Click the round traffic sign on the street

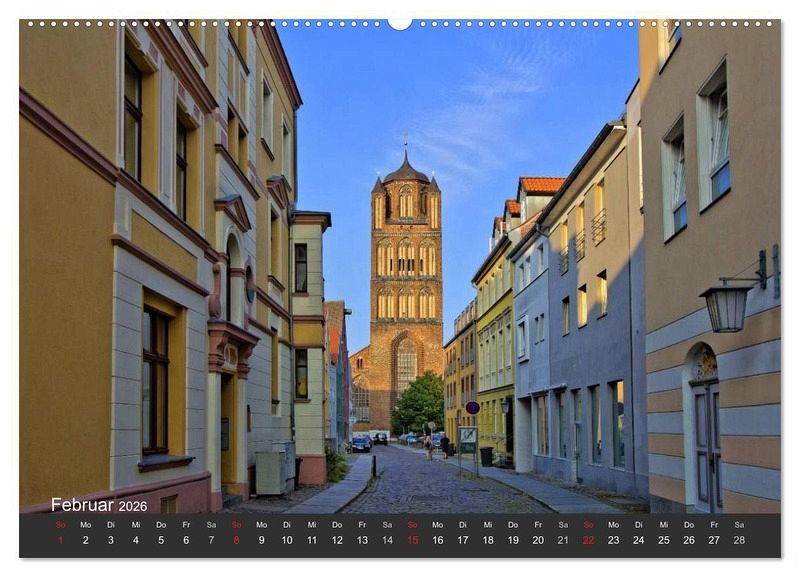pyautogui.click(x=472, y=408)
